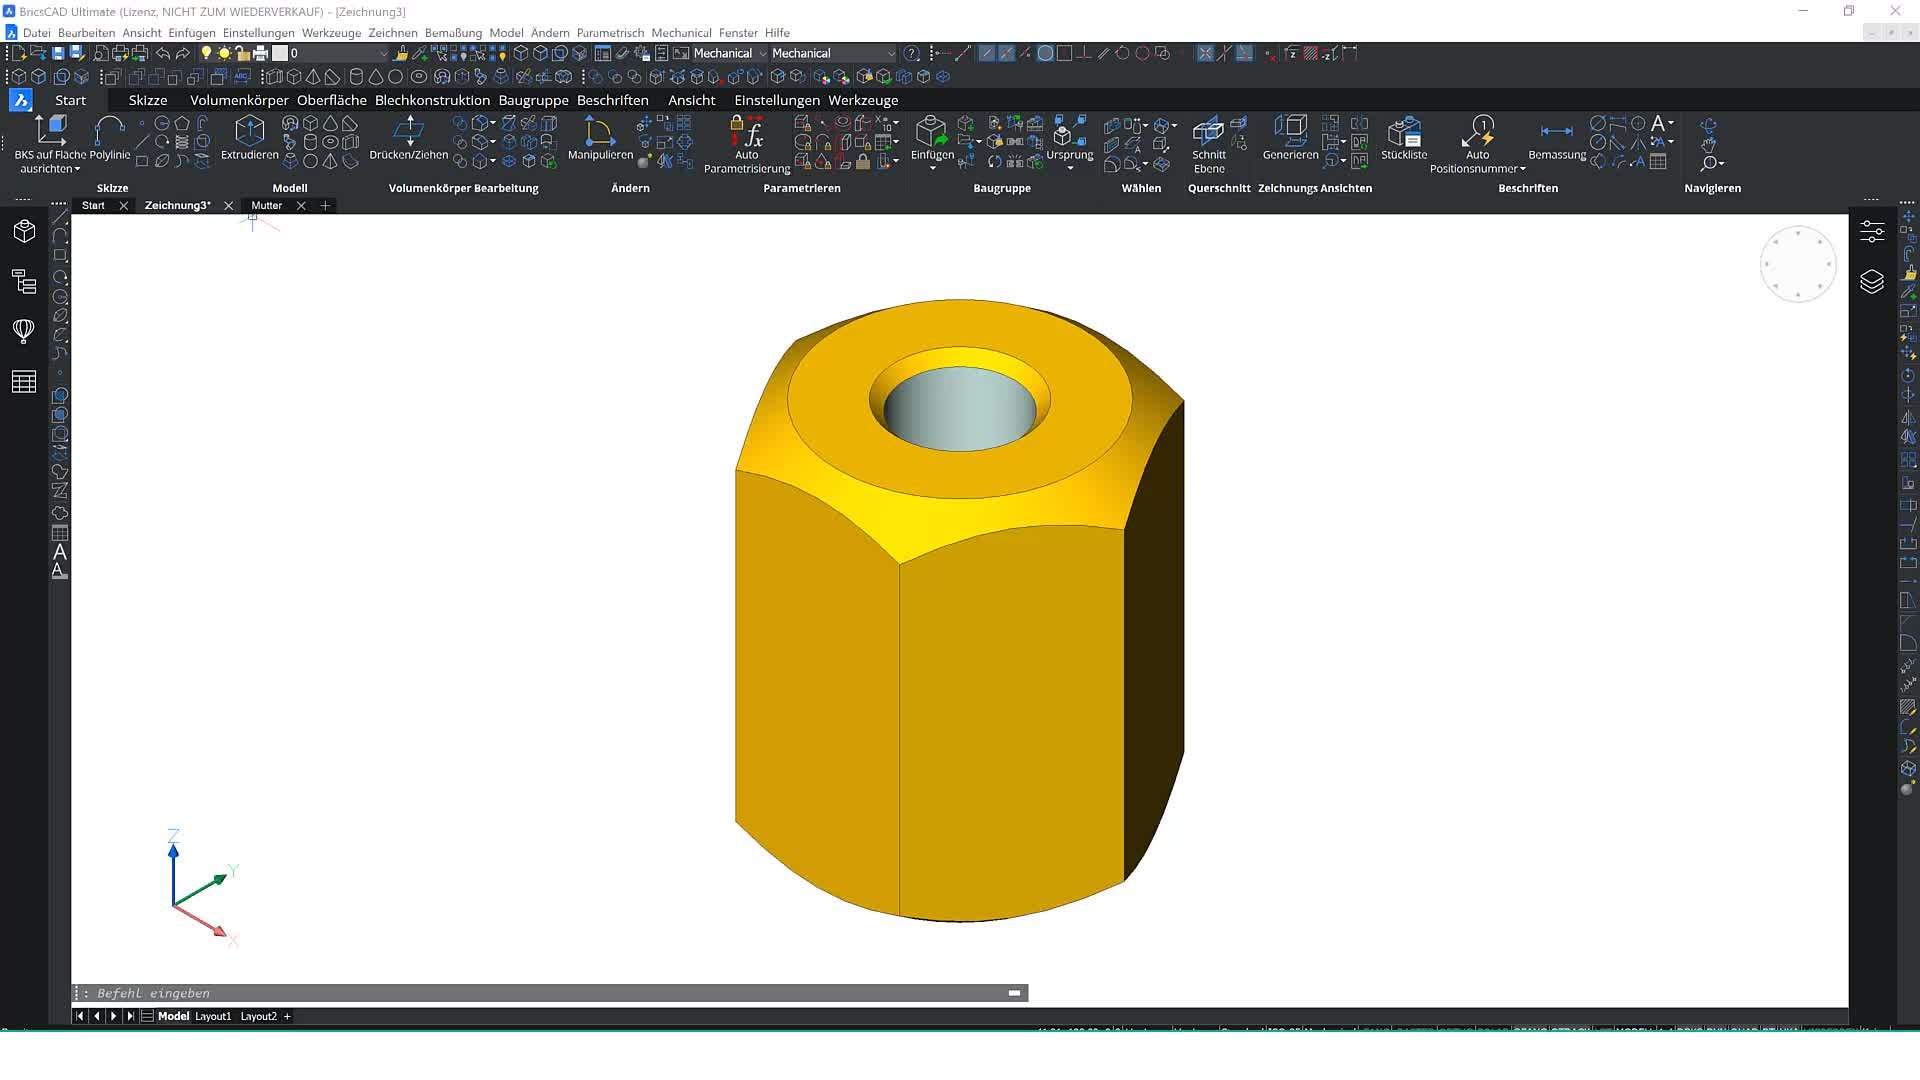
Task: Toggle layer on/off lightbulb icon
Action: coord(206,53)
